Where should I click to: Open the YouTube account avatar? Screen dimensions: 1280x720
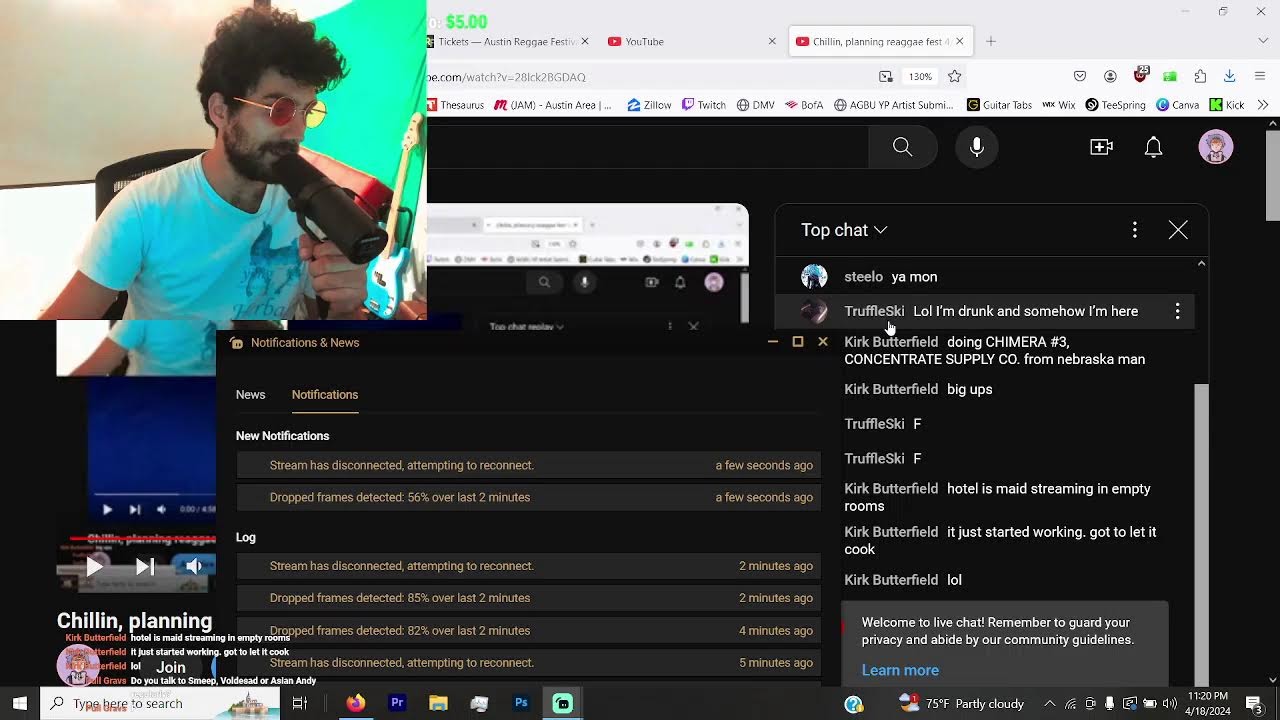pos(1216,147)
